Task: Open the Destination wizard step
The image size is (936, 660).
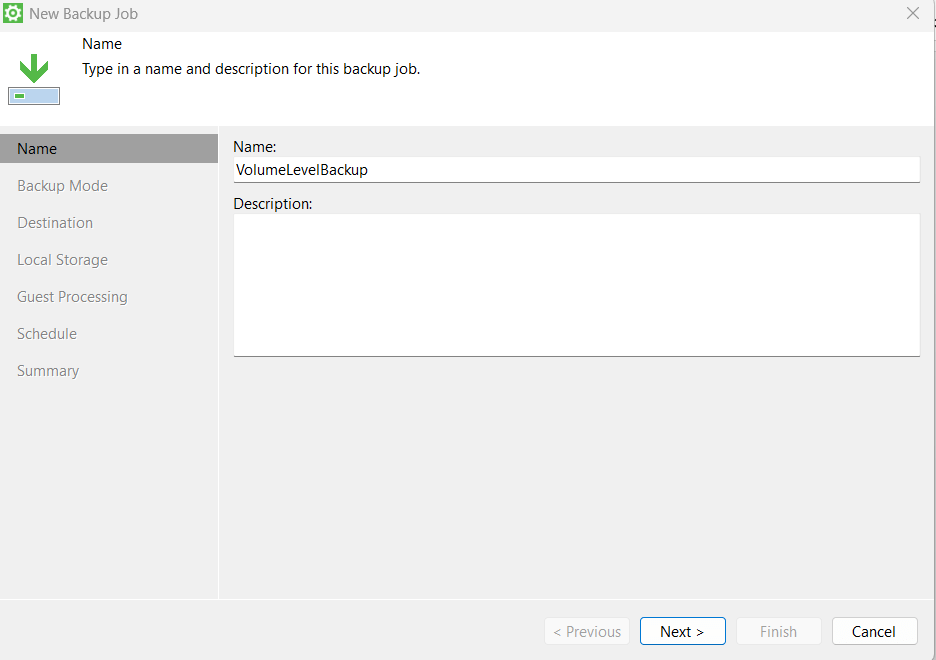Action: point(55,223)
